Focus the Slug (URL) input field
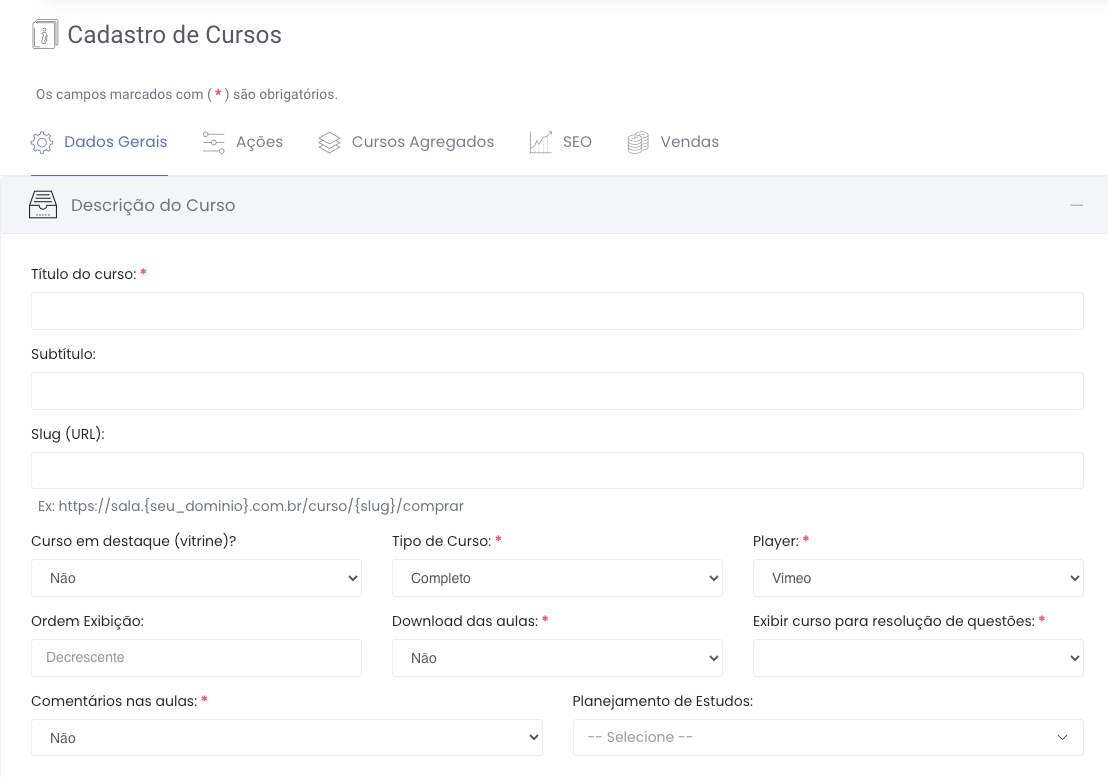 coord(557,471)
